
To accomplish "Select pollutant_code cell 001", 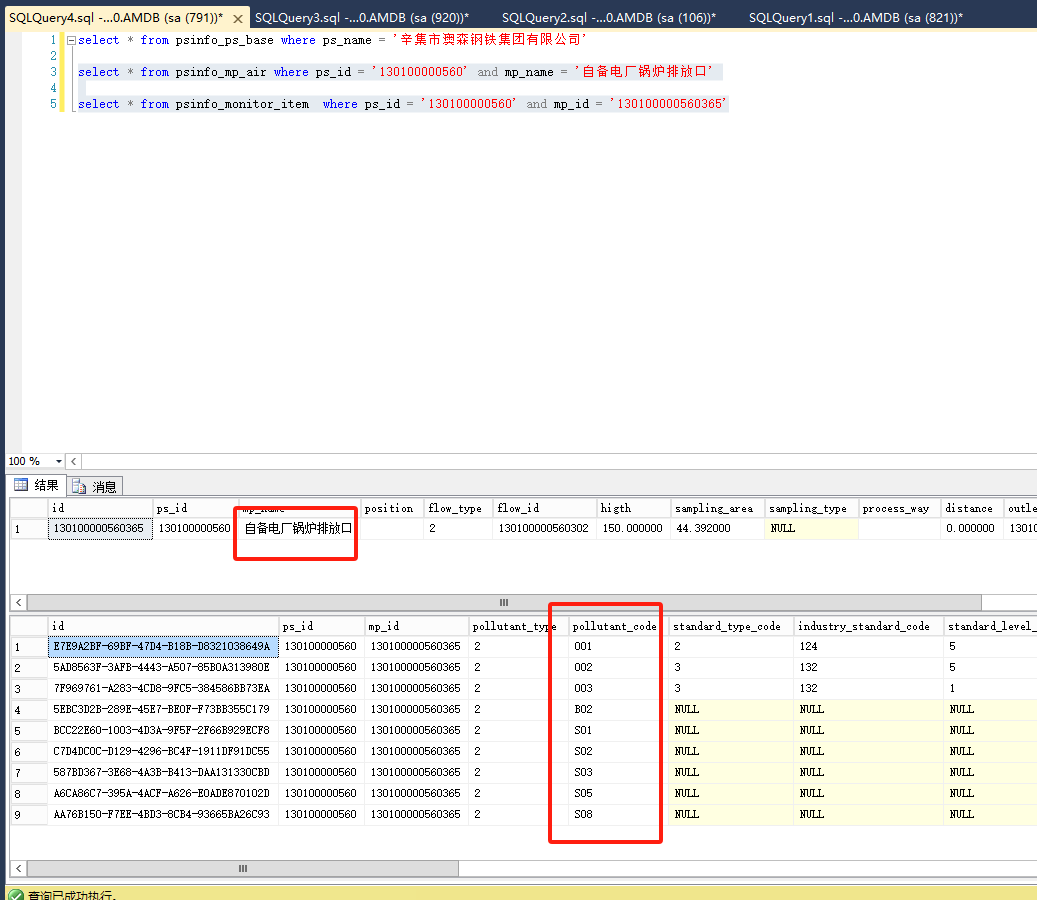I will pyautogui.click(x=618, y=646).
